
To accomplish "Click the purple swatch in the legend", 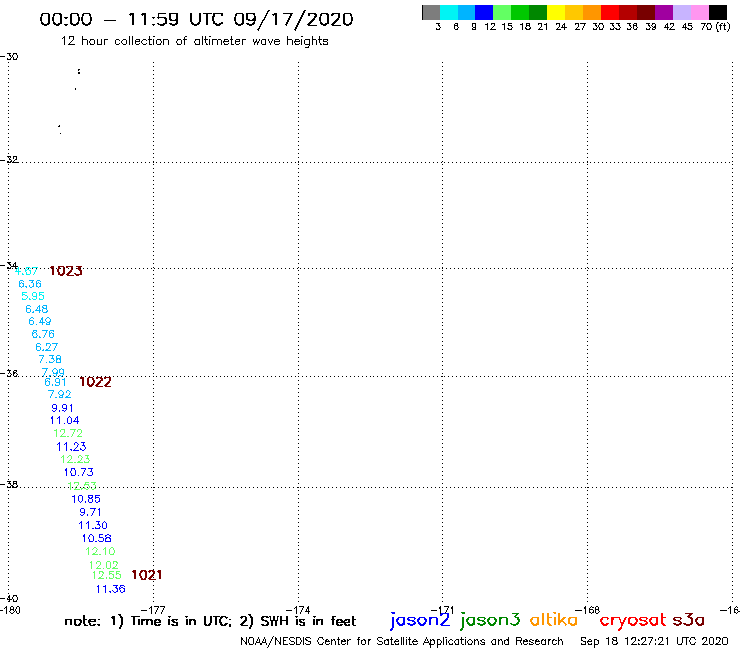I will click(x=664, y=12).
